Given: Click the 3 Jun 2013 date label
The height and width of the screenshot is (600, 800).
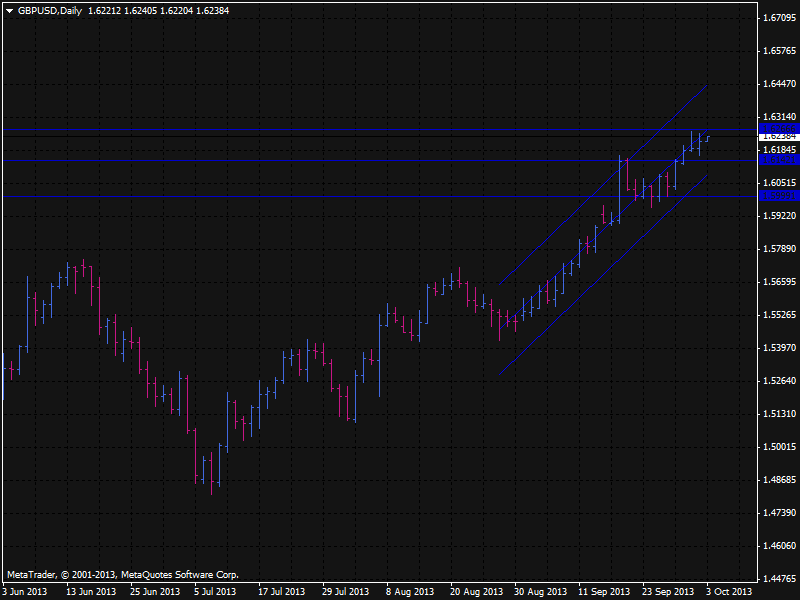Looking at the screenshot, I should click(25, 591).
